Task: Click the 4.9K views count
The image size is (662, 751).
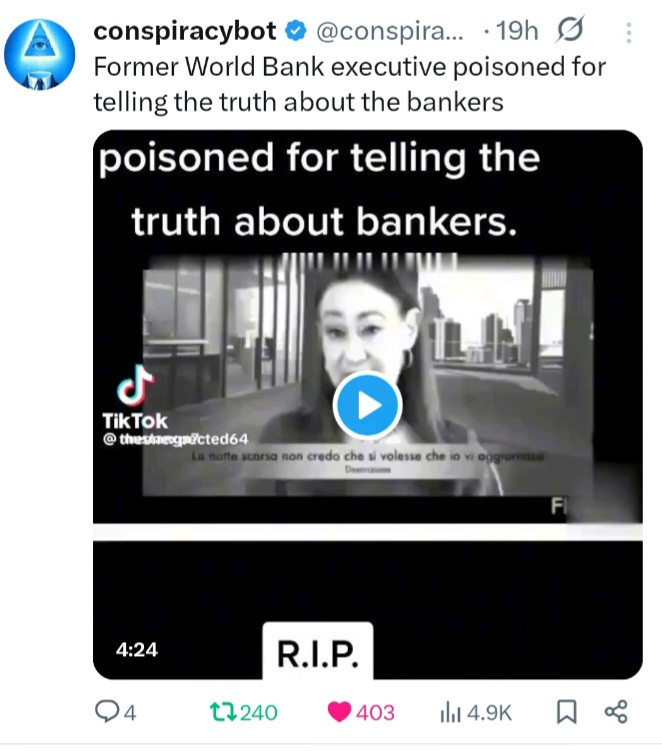Action: coord(490,713)
